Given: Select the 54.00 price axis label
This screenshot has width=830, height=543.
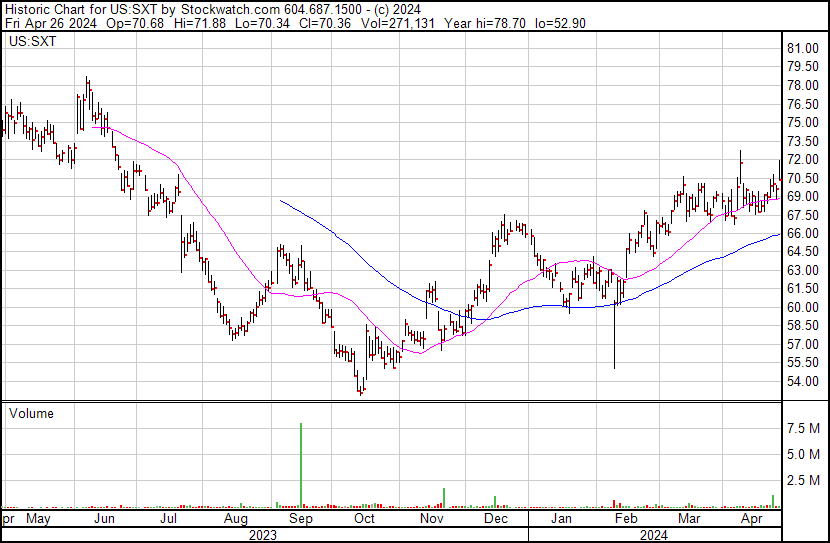Looking at the screenshot, I should point(803,381).
